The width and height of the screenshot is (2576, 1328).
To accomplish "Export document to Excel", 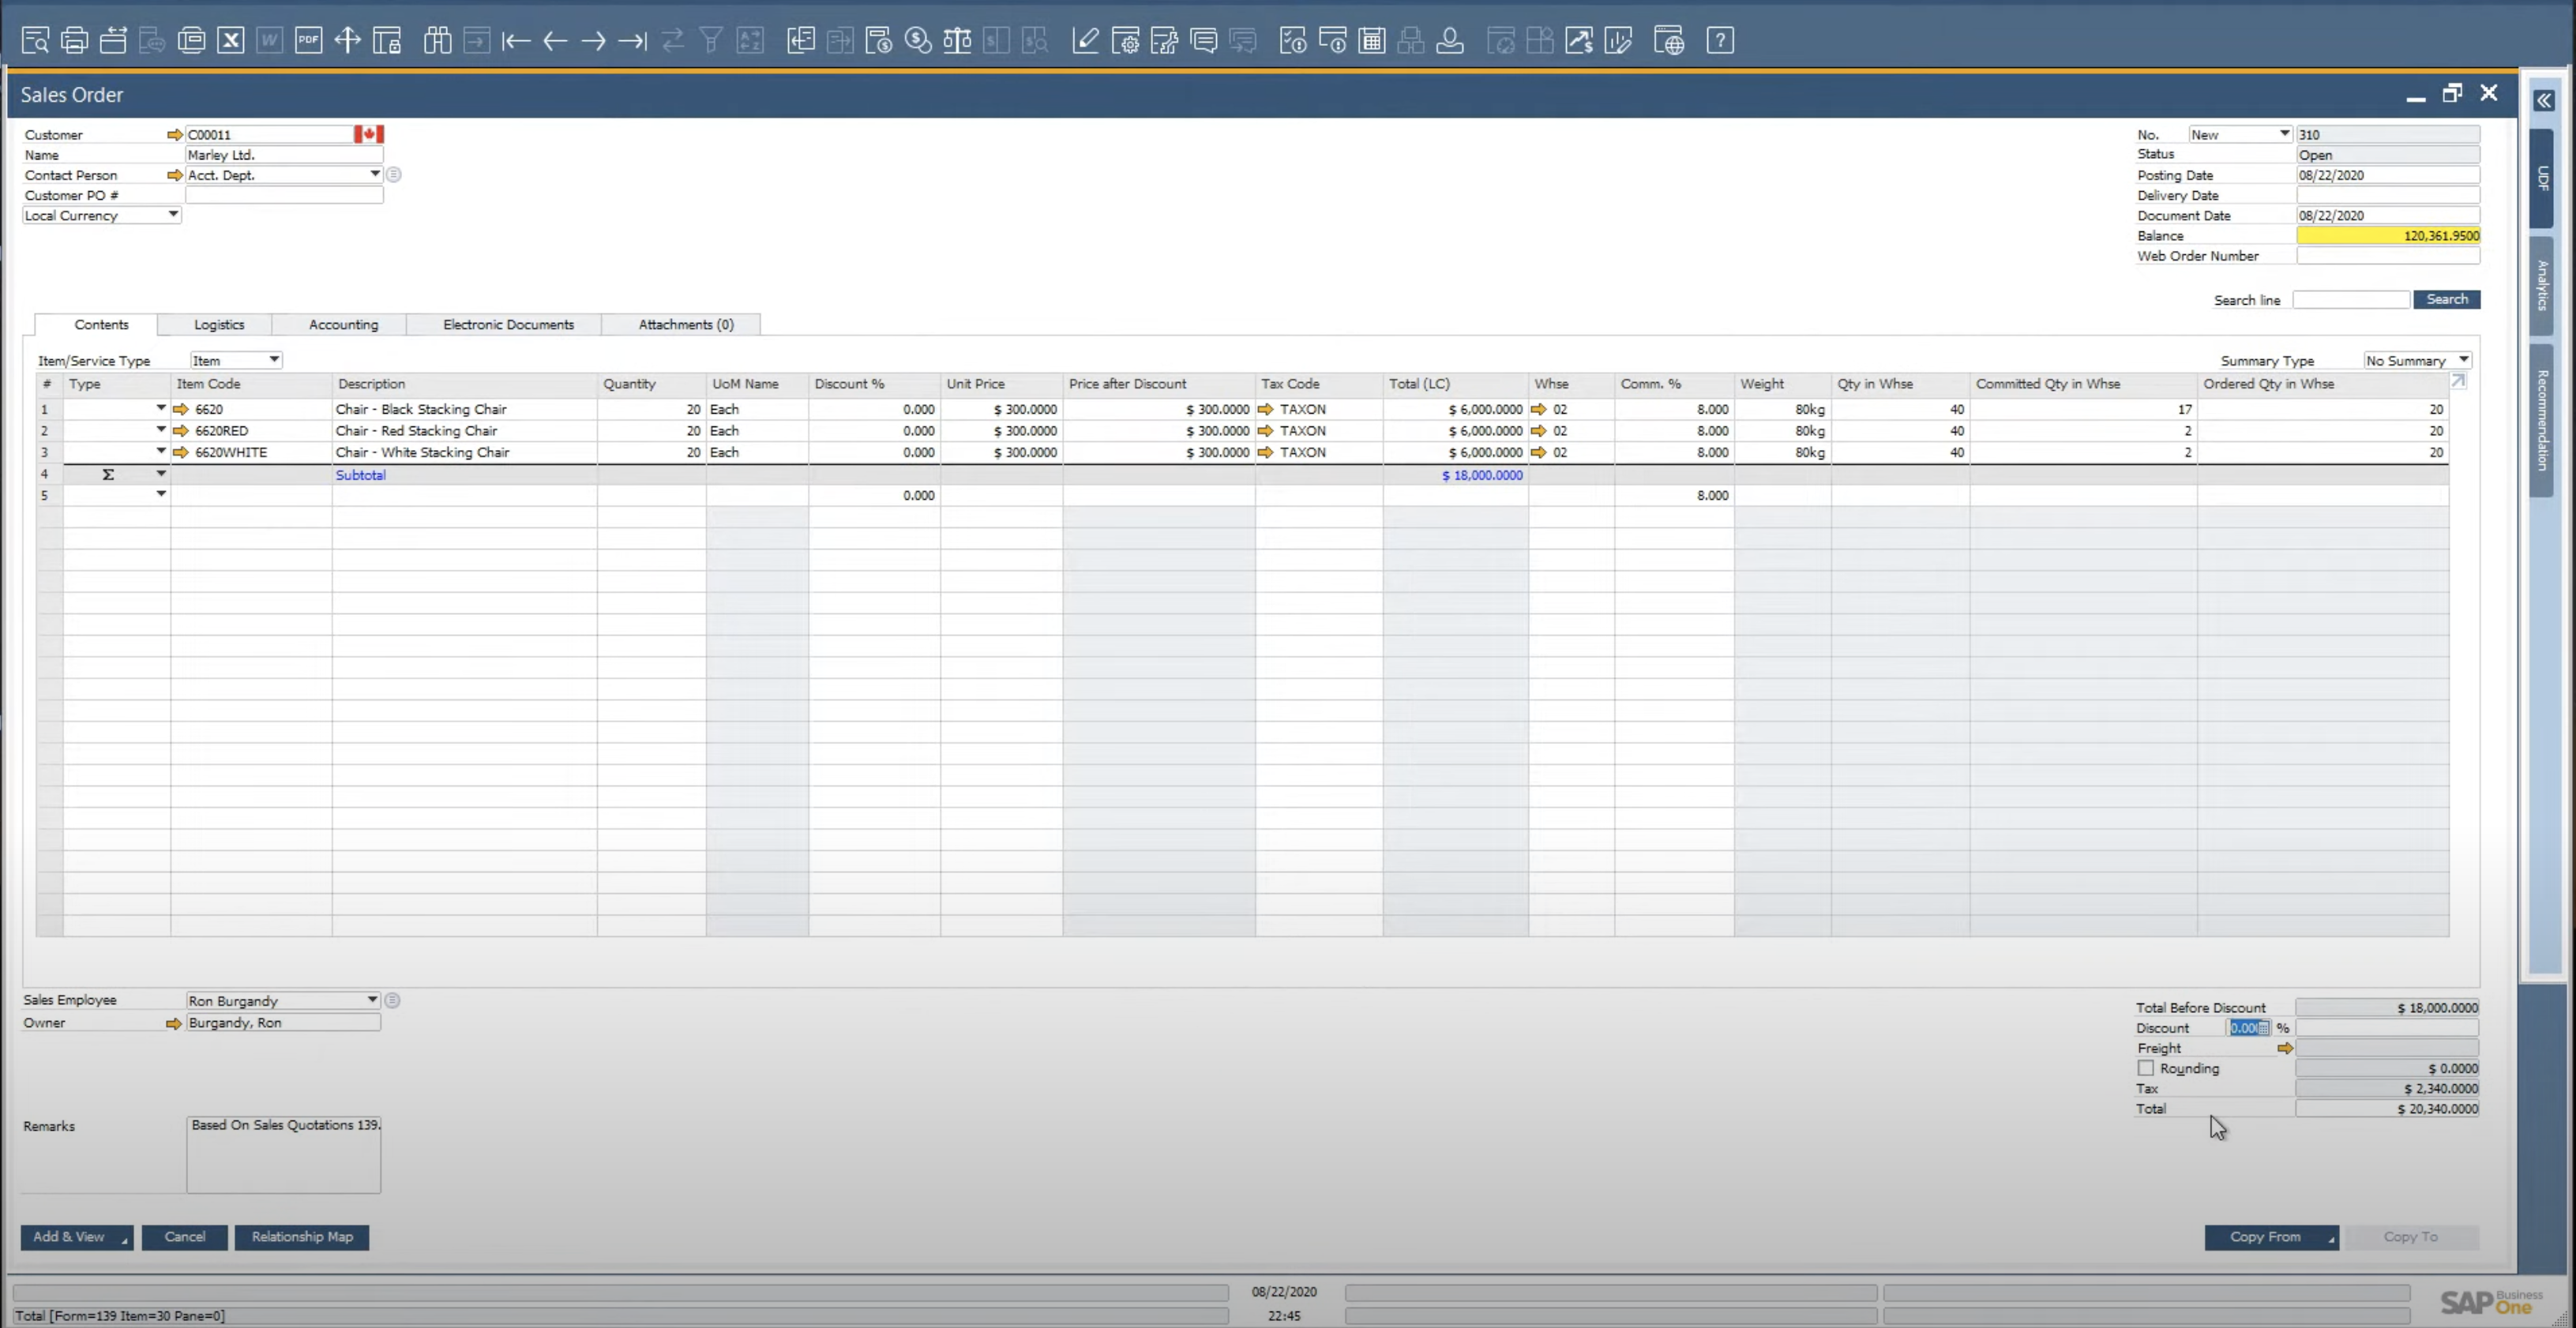I will [230, 40].
